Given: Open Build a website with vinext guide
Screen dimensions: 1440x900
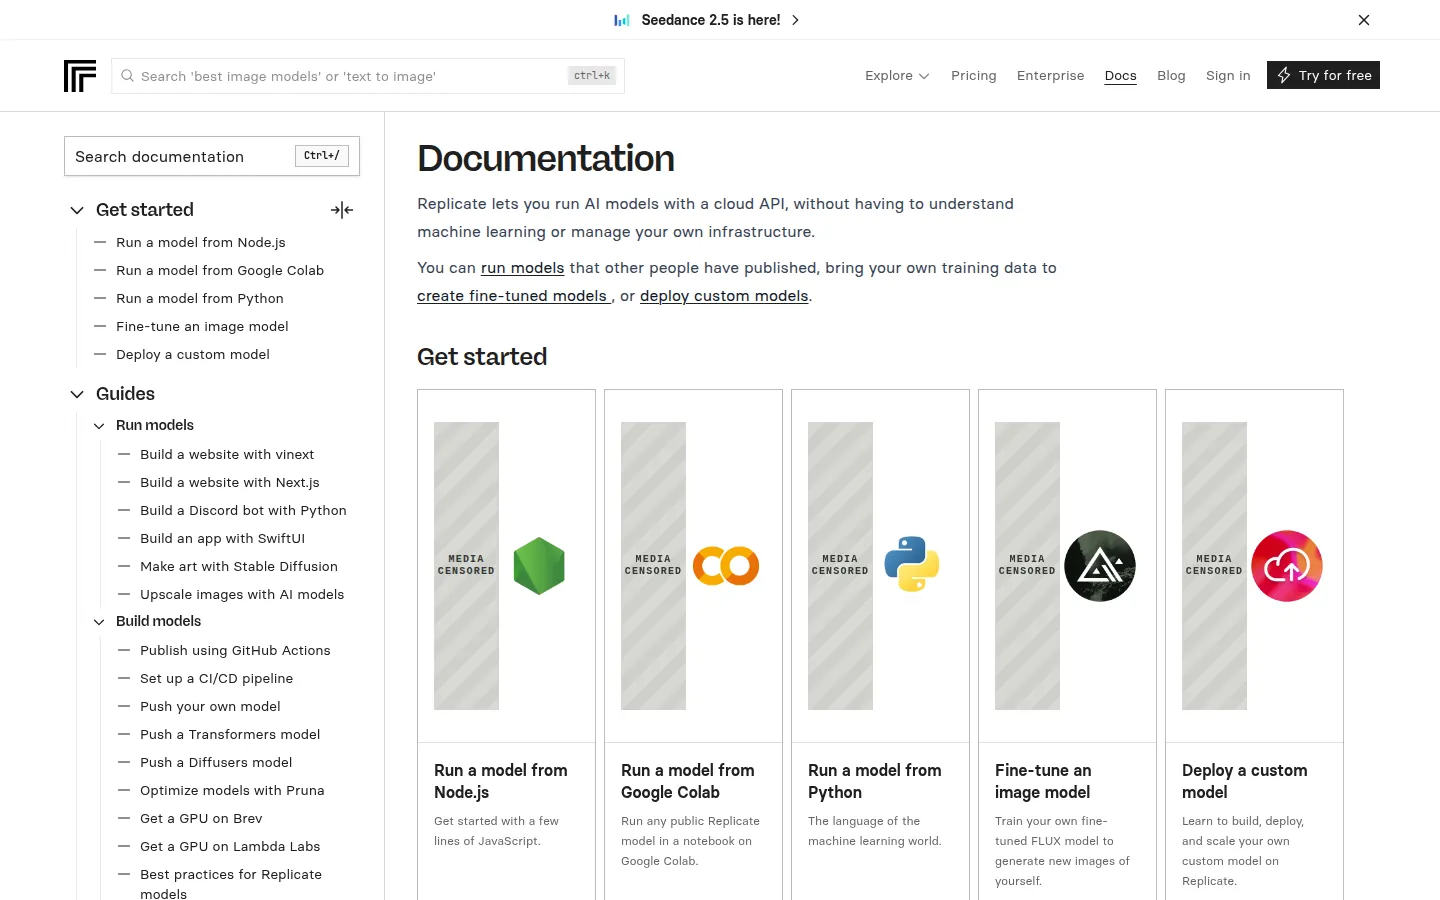Looking at the screenshot, I should tap(227, 454).
